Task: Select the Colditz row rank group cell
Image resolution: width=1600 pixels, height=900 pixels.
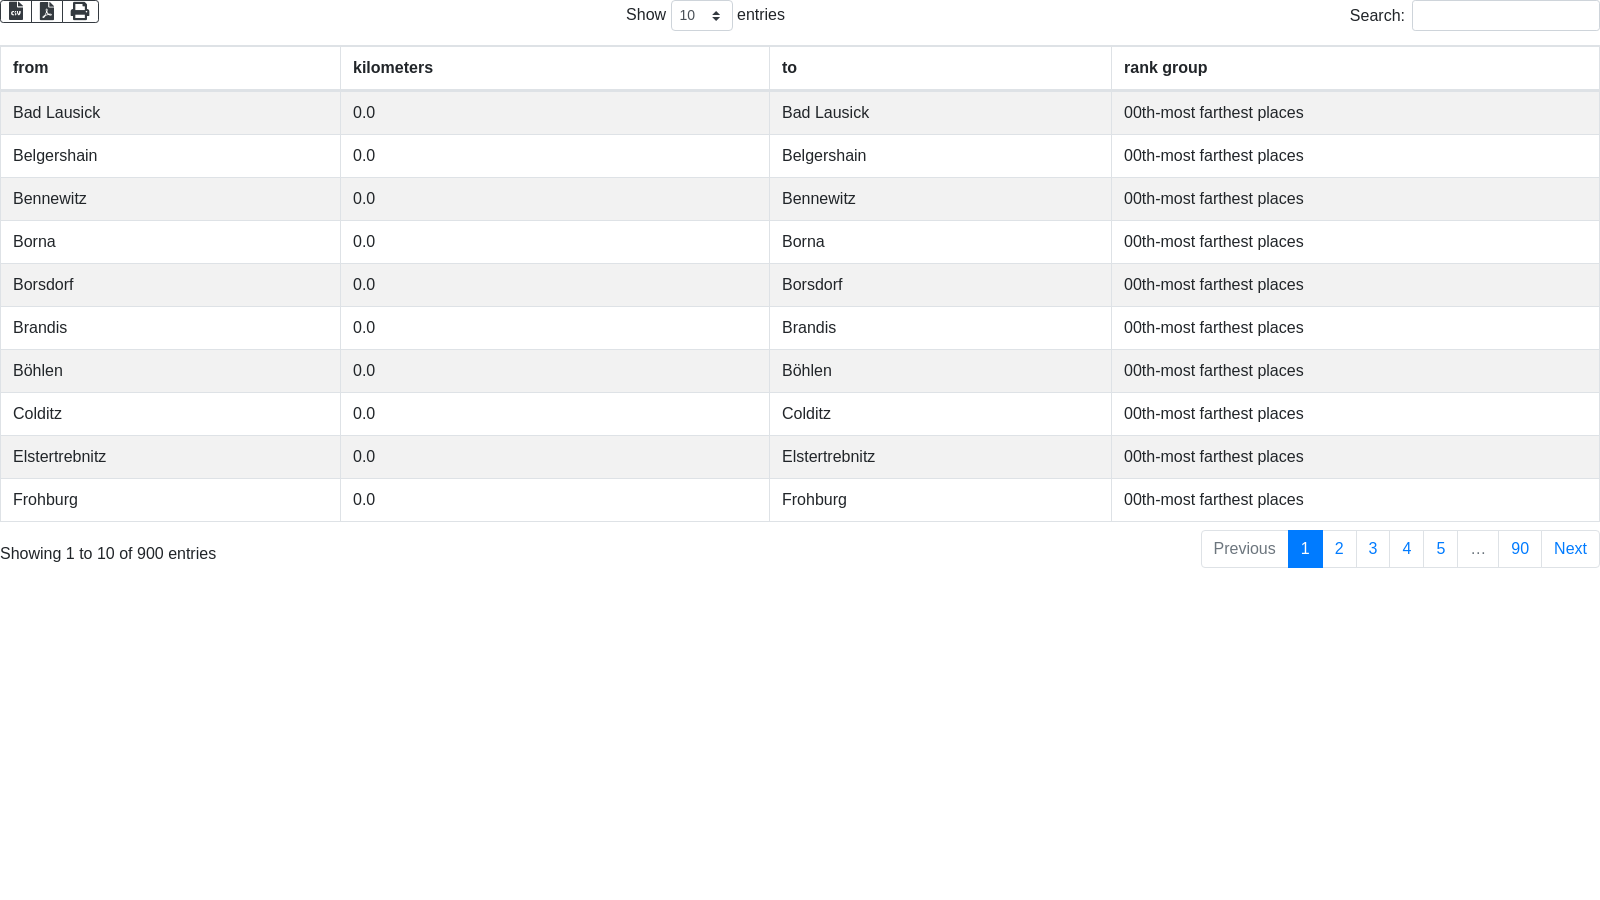Action: tap(1213, 414)
